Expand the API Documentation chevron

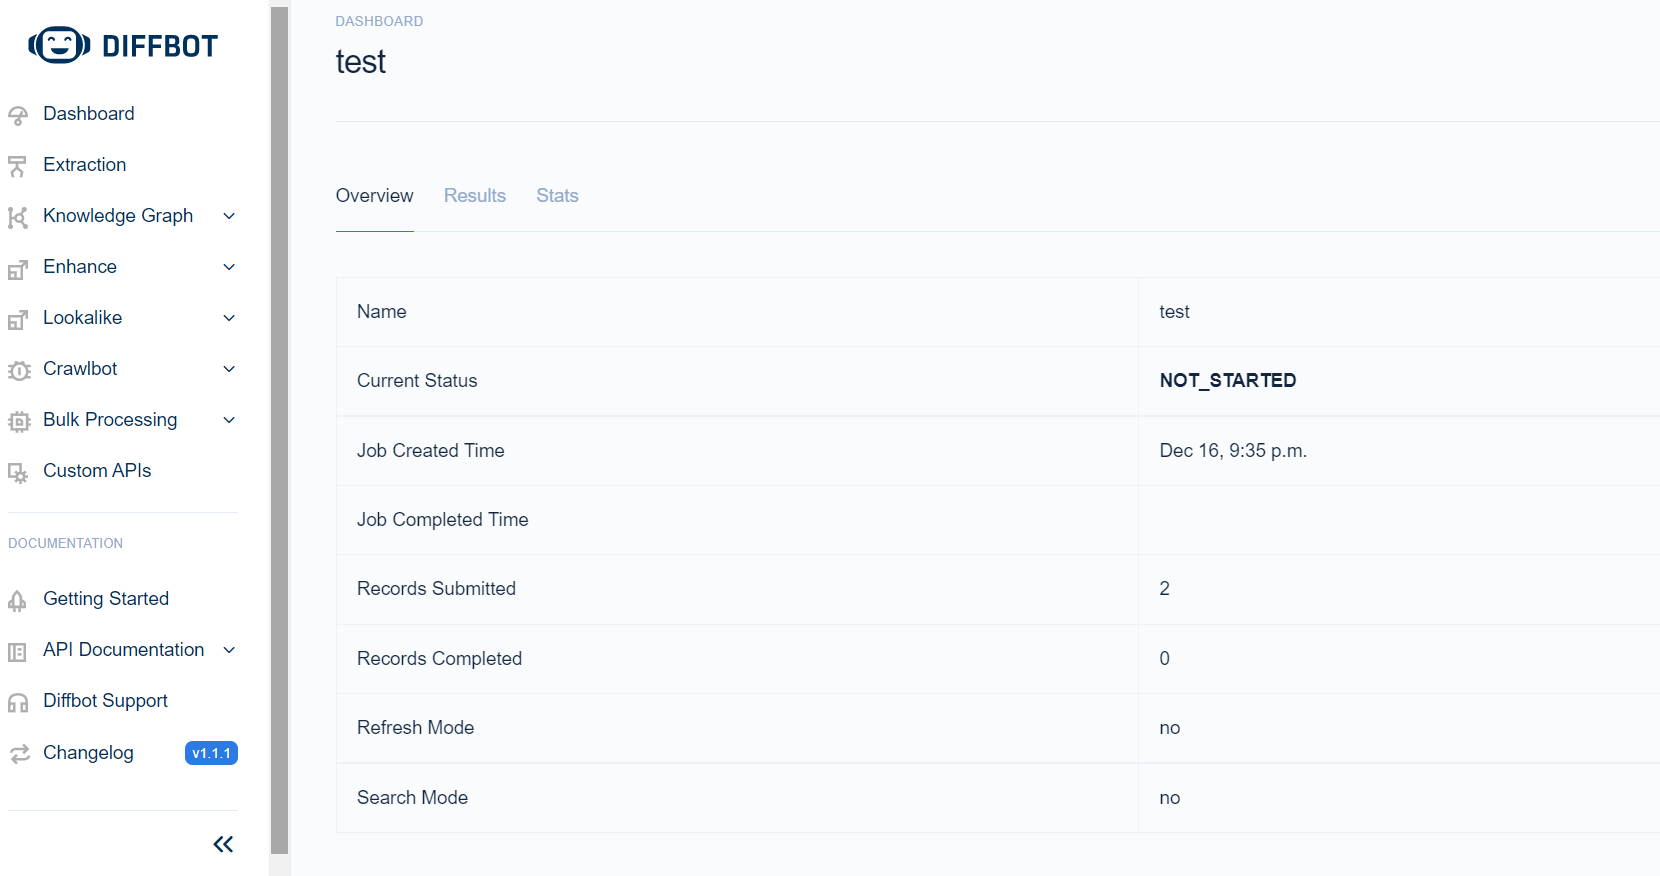(229, 650)
